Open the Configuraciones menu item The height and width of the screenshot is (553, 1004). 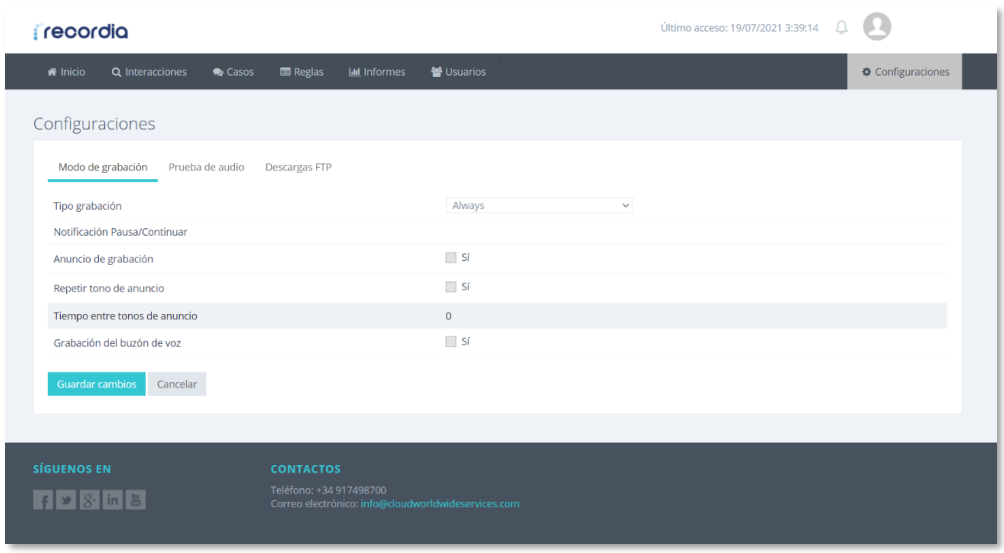(x=905, y=72)
